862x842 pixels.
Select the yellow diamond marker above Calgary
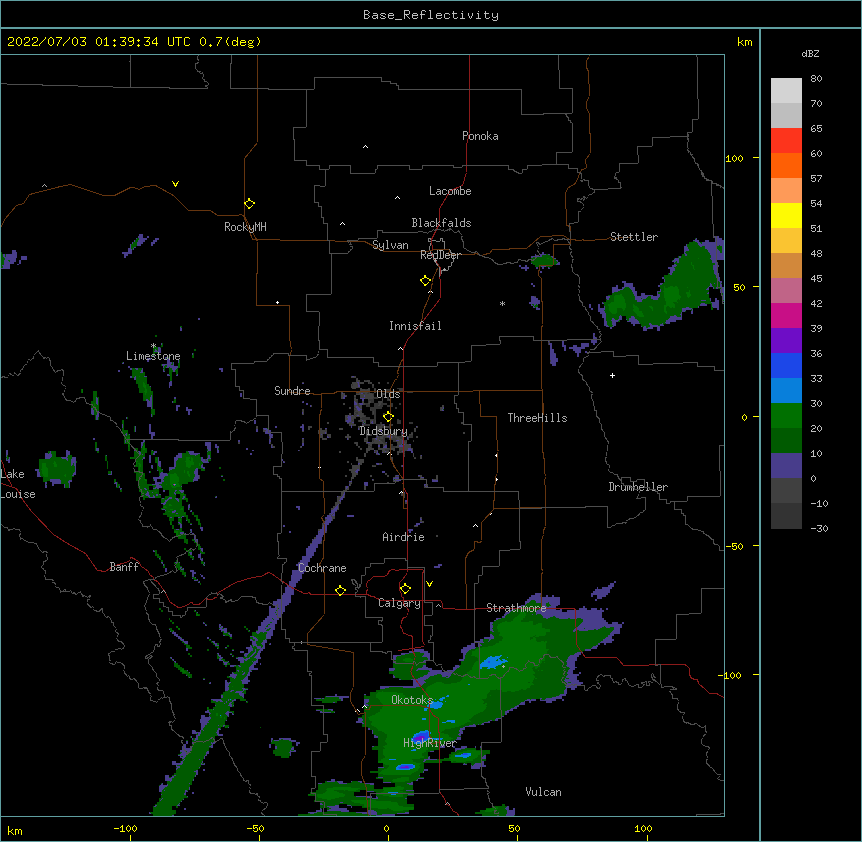point(405,589)
